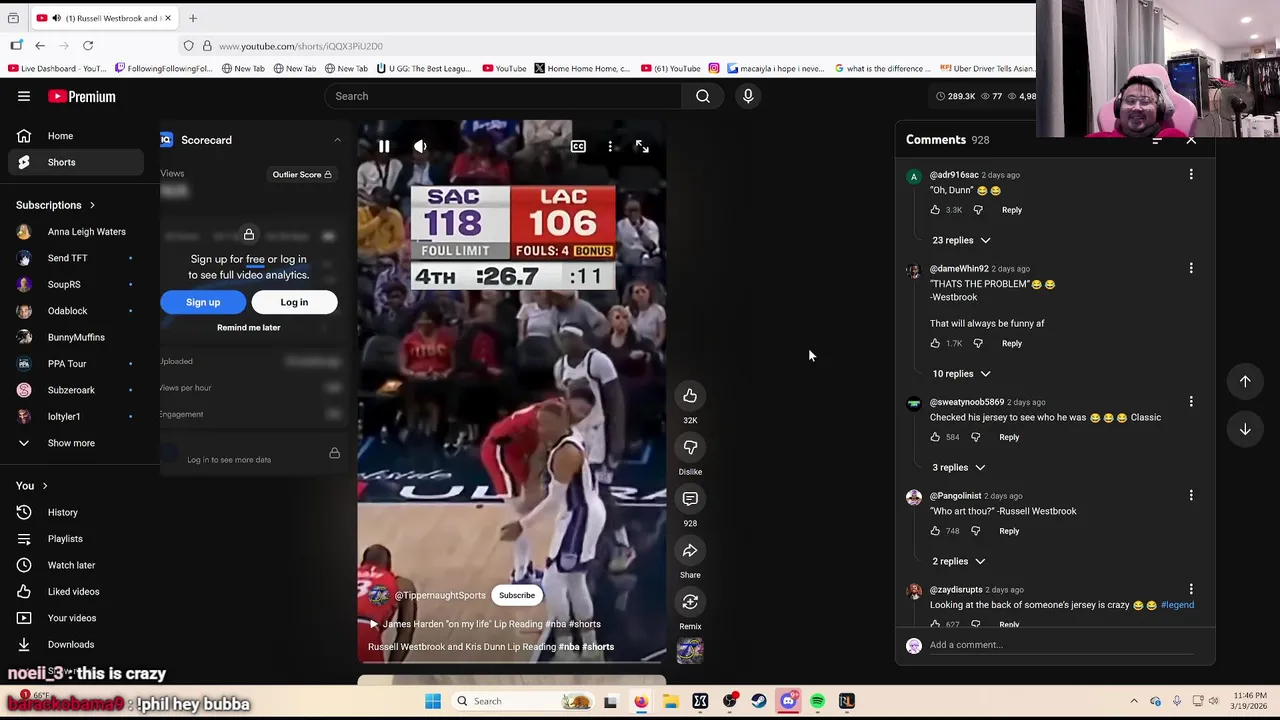Viewport: 1280px width, 720px height.
Task: Open the Short's three-dot options menu
Action: [x=610, y=146]
